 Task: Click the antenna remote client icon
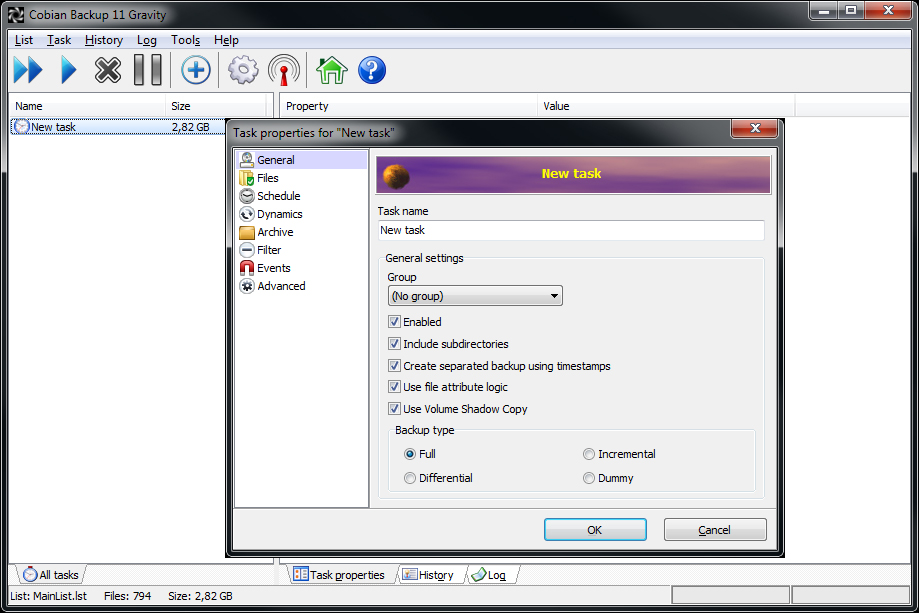pyautogui.click(x=284, y=70)
